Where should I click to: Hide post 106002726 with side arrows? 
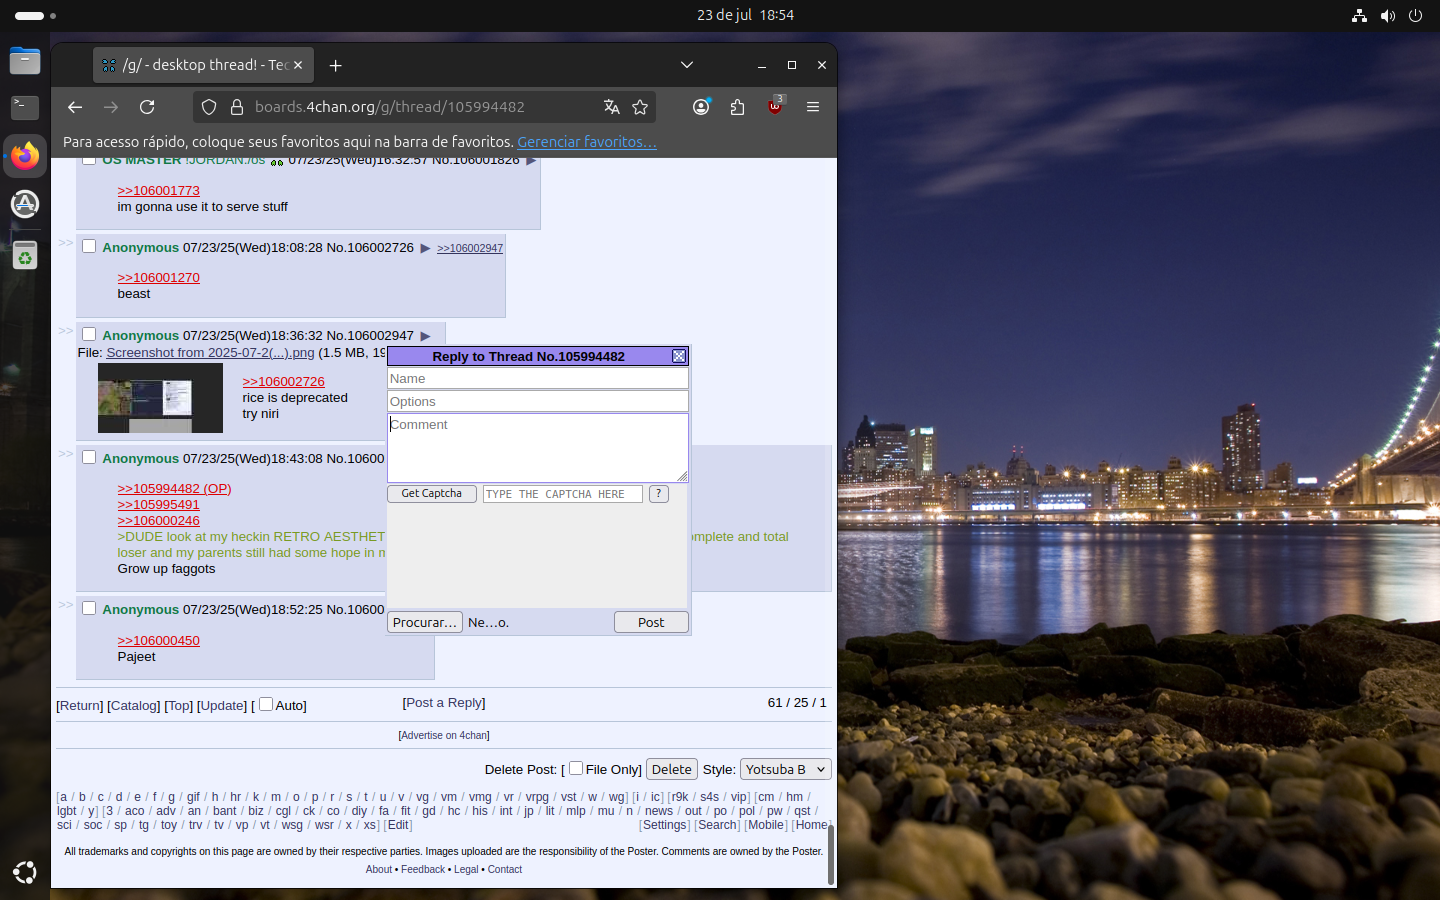(65, 243)
